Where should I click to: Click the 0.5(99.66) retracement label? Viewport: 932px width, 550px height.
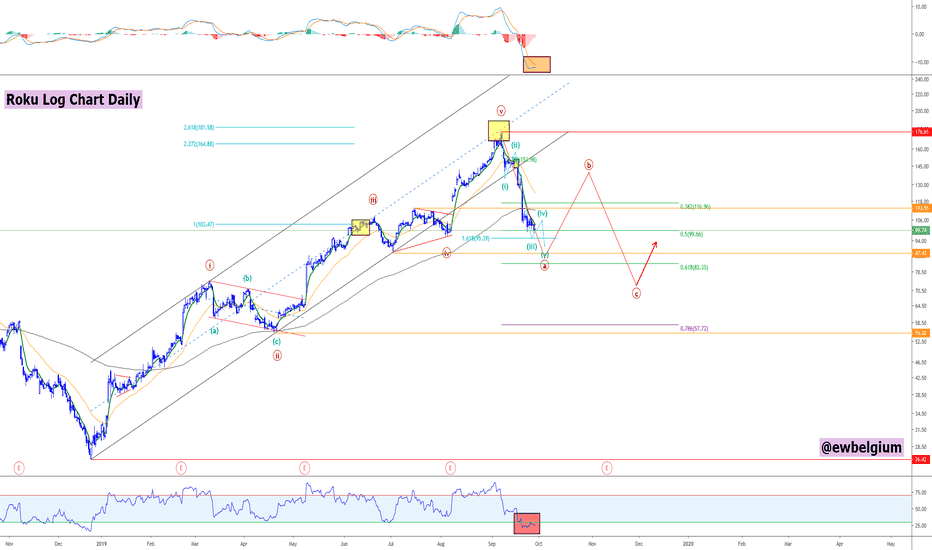tap(691, 234)
